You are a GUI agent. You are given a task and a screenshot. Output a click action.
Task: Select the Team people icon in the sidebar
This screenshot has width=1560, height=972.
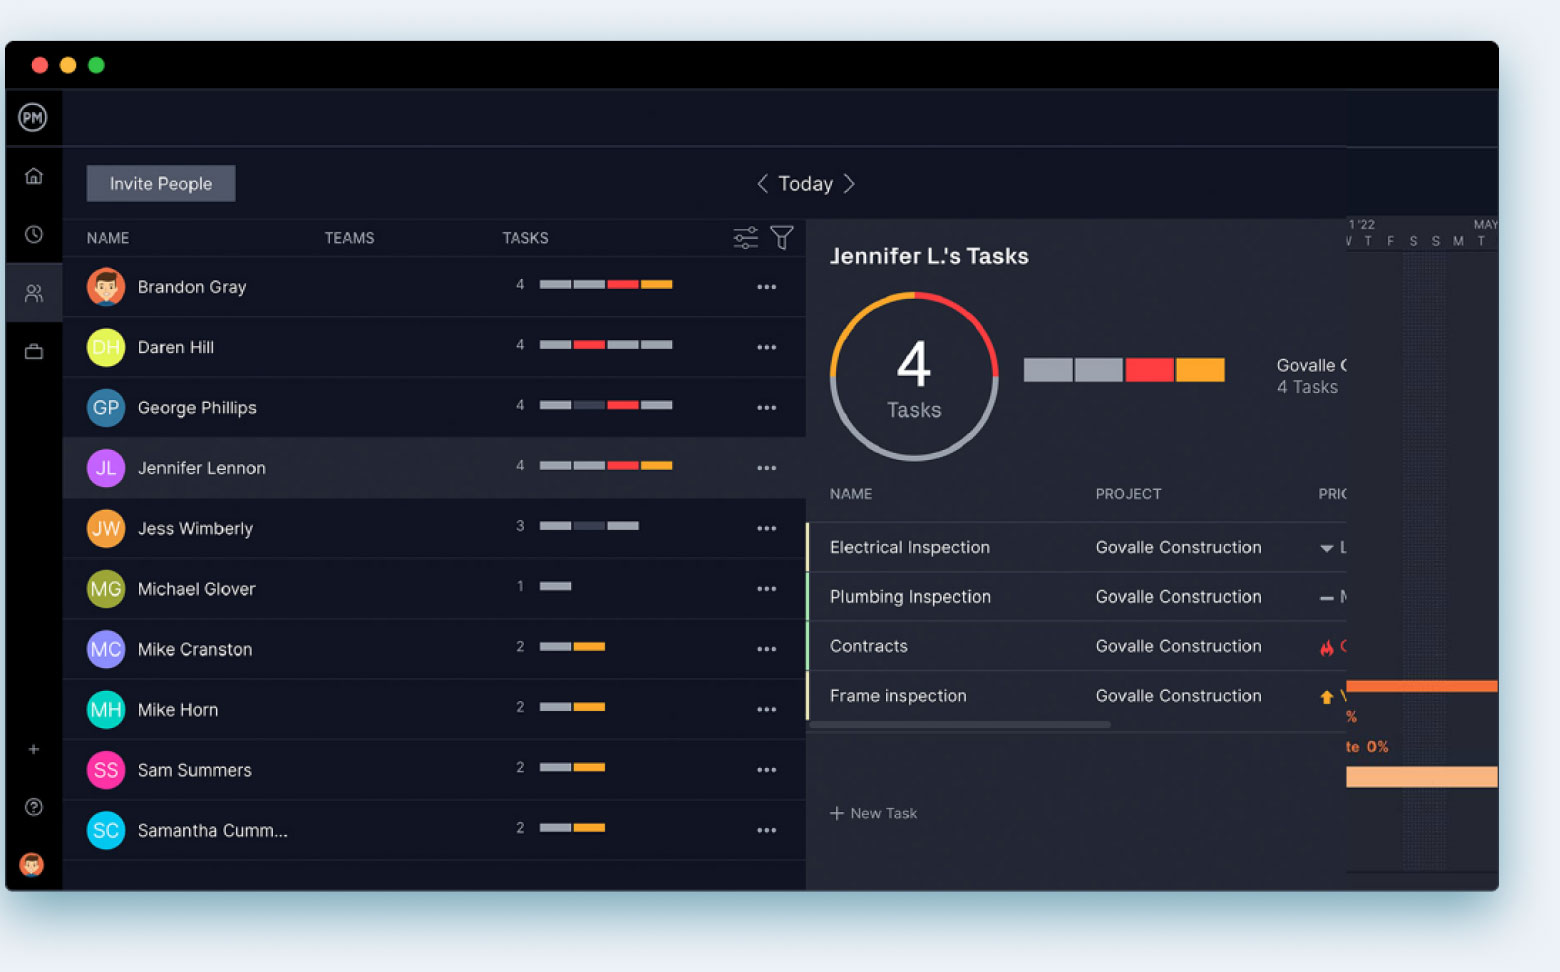click(33, 292)
